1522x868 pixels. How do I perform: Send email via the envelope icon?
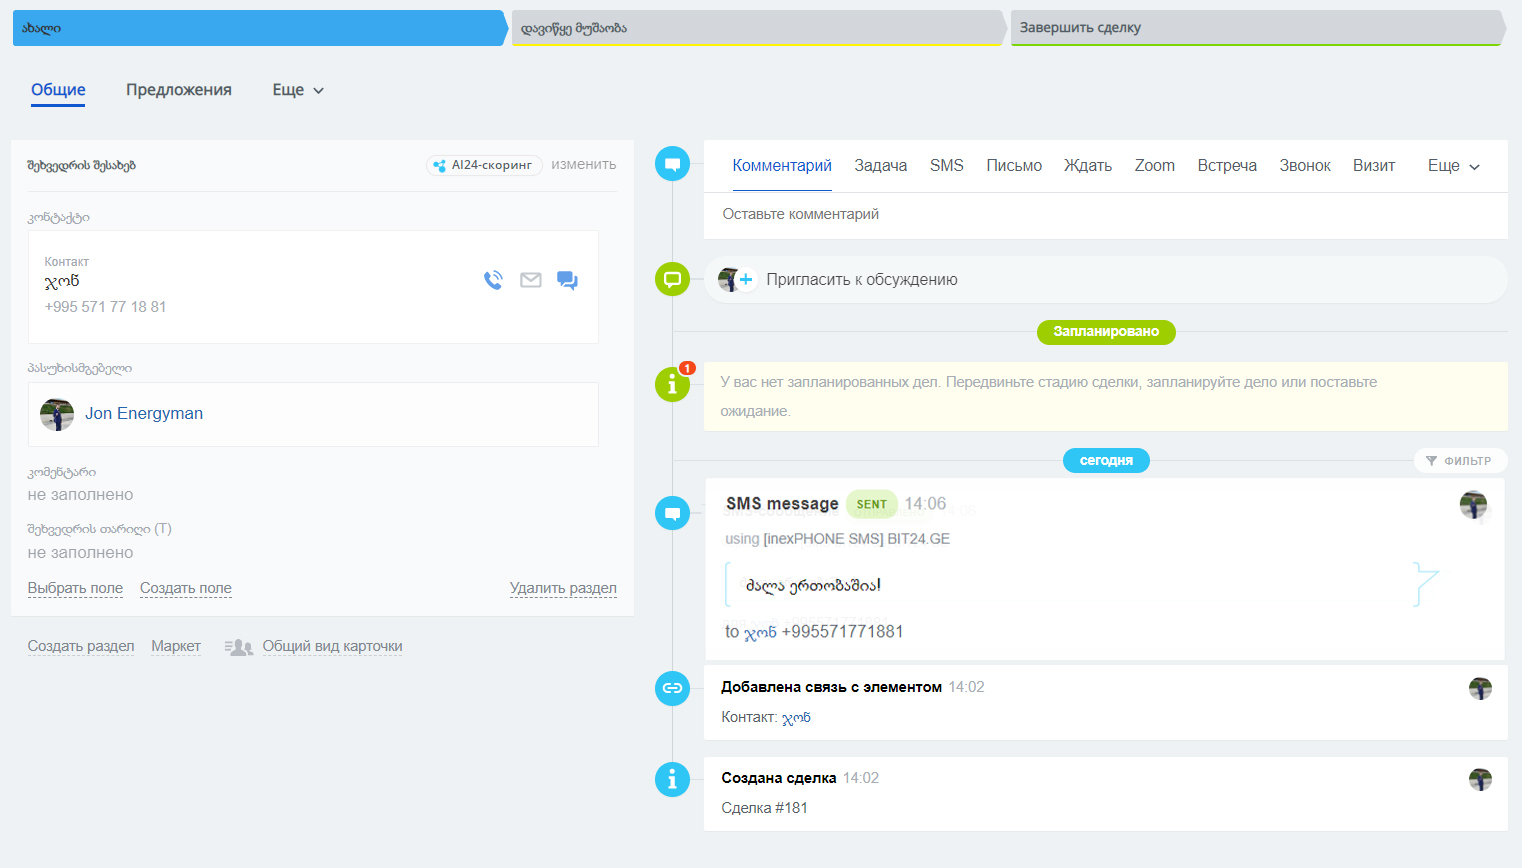tap(531, 280)
